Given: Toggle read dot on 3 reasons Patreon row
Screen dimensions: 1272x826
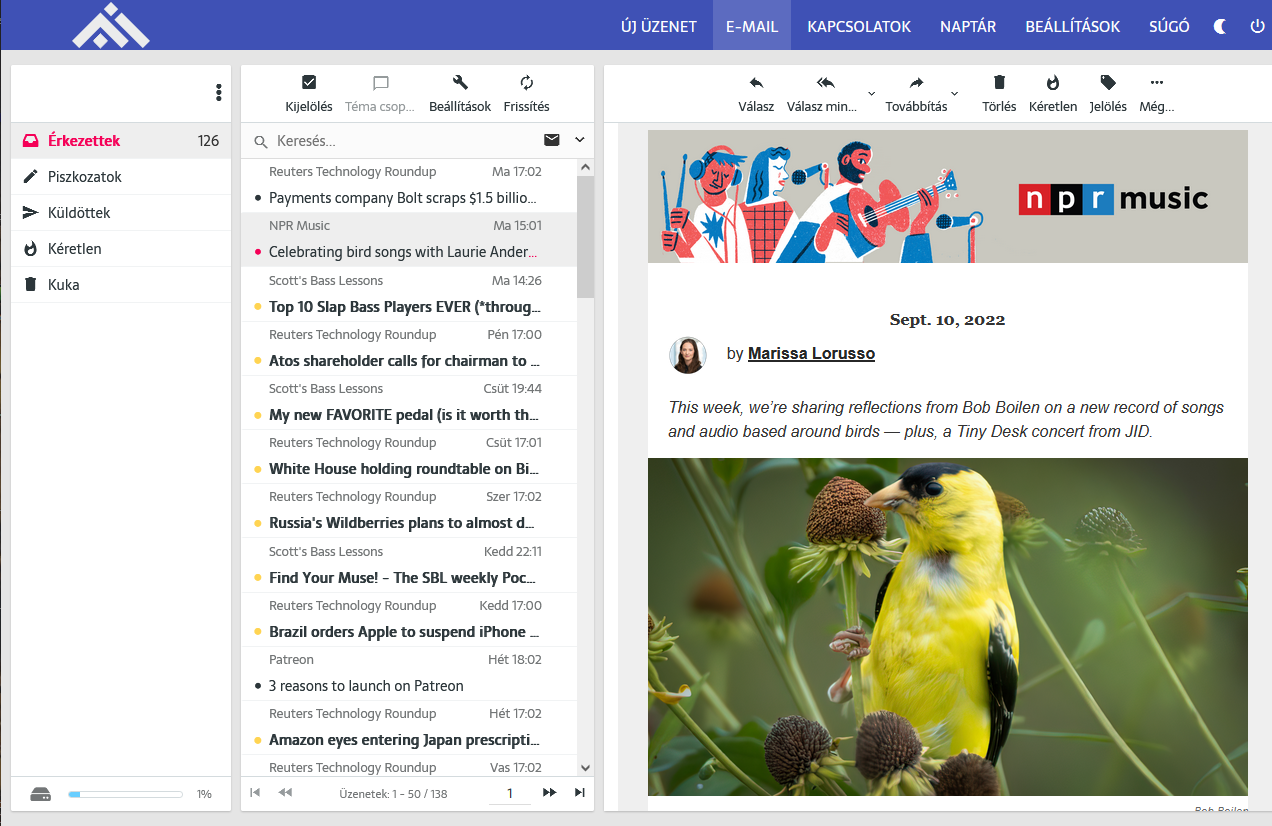Looking at the screenshot, I should (x=258, y=686).
